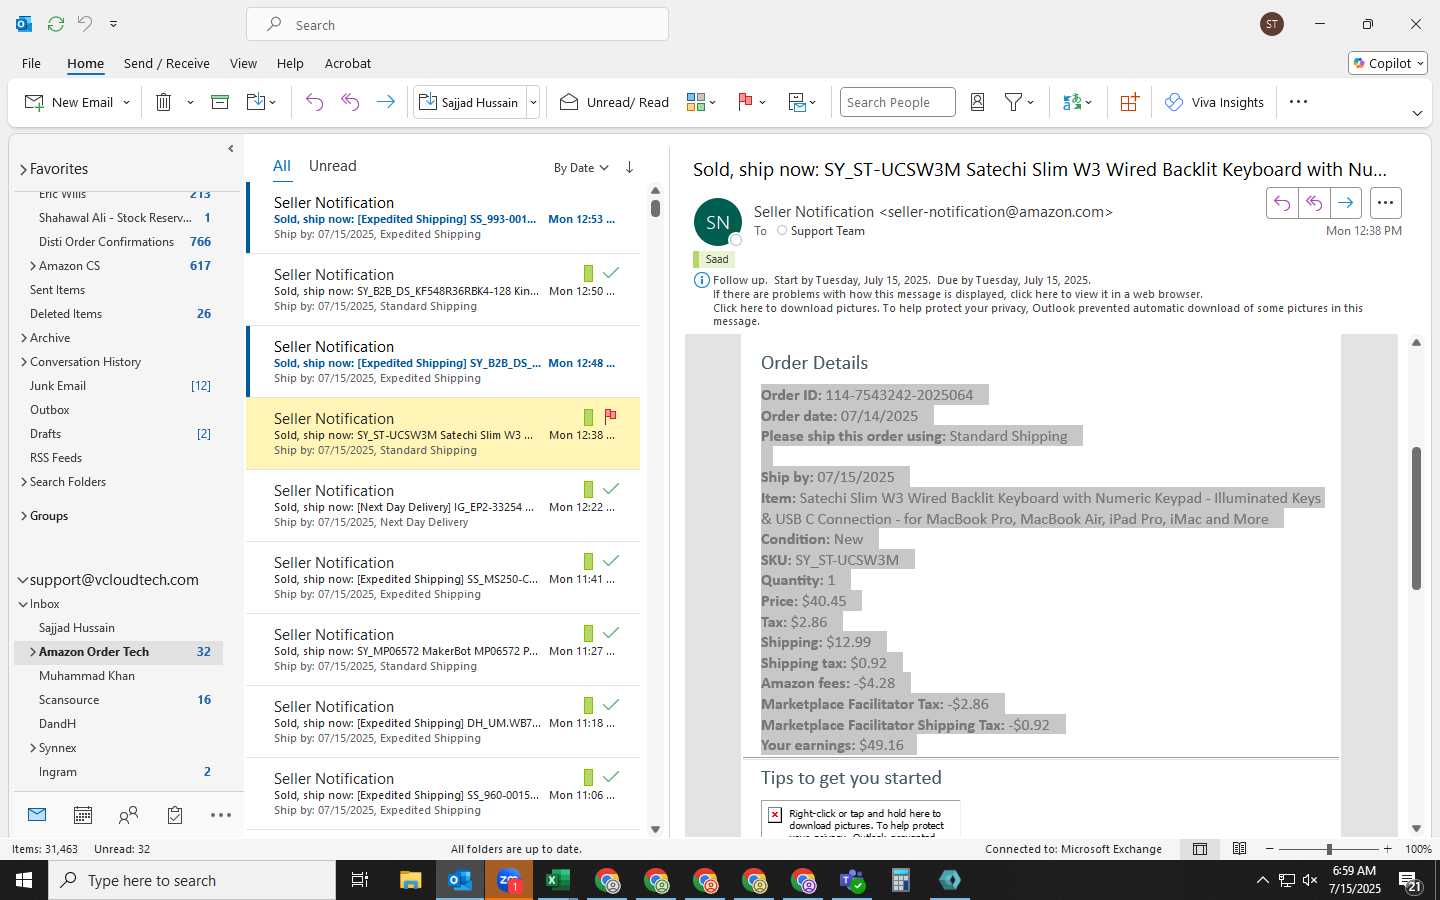
Task: Open the Acrobat tab
Action: click(x=348, y=63)
